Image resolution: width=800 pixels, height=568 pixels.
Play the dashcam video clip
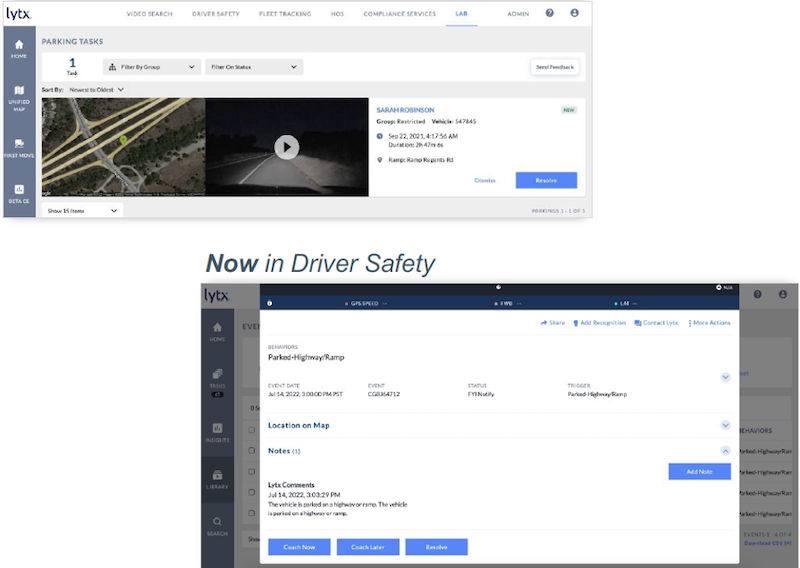(x=286, y=147)
